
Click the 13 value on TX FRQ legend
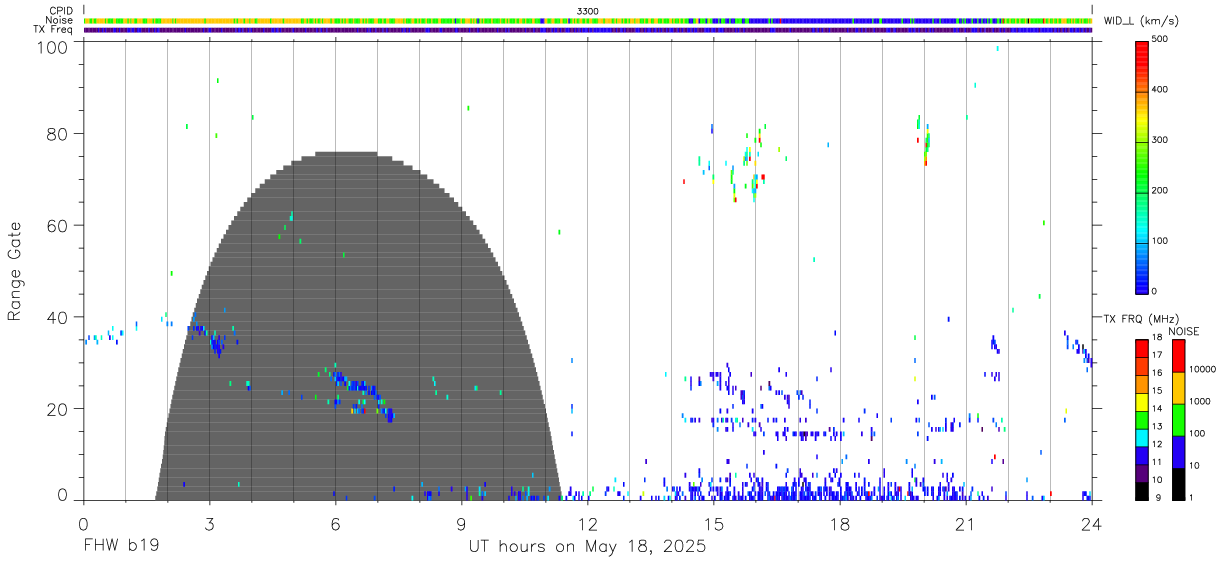pyautogui.click(x=1157, y=426)
